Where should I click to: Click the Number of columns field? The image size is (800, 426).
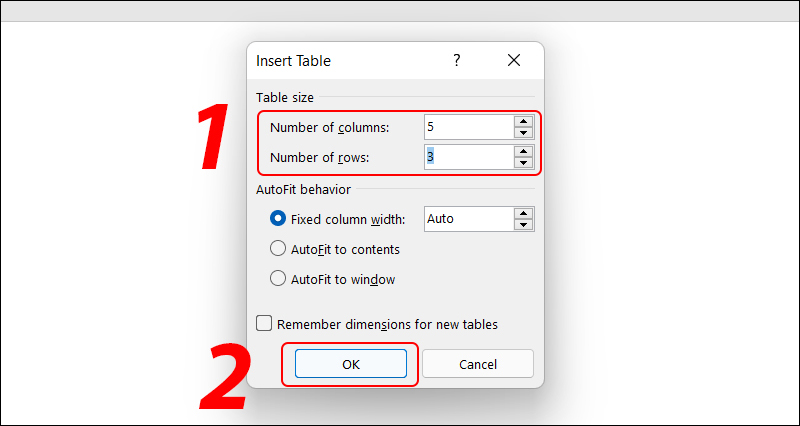pos(466,127)
